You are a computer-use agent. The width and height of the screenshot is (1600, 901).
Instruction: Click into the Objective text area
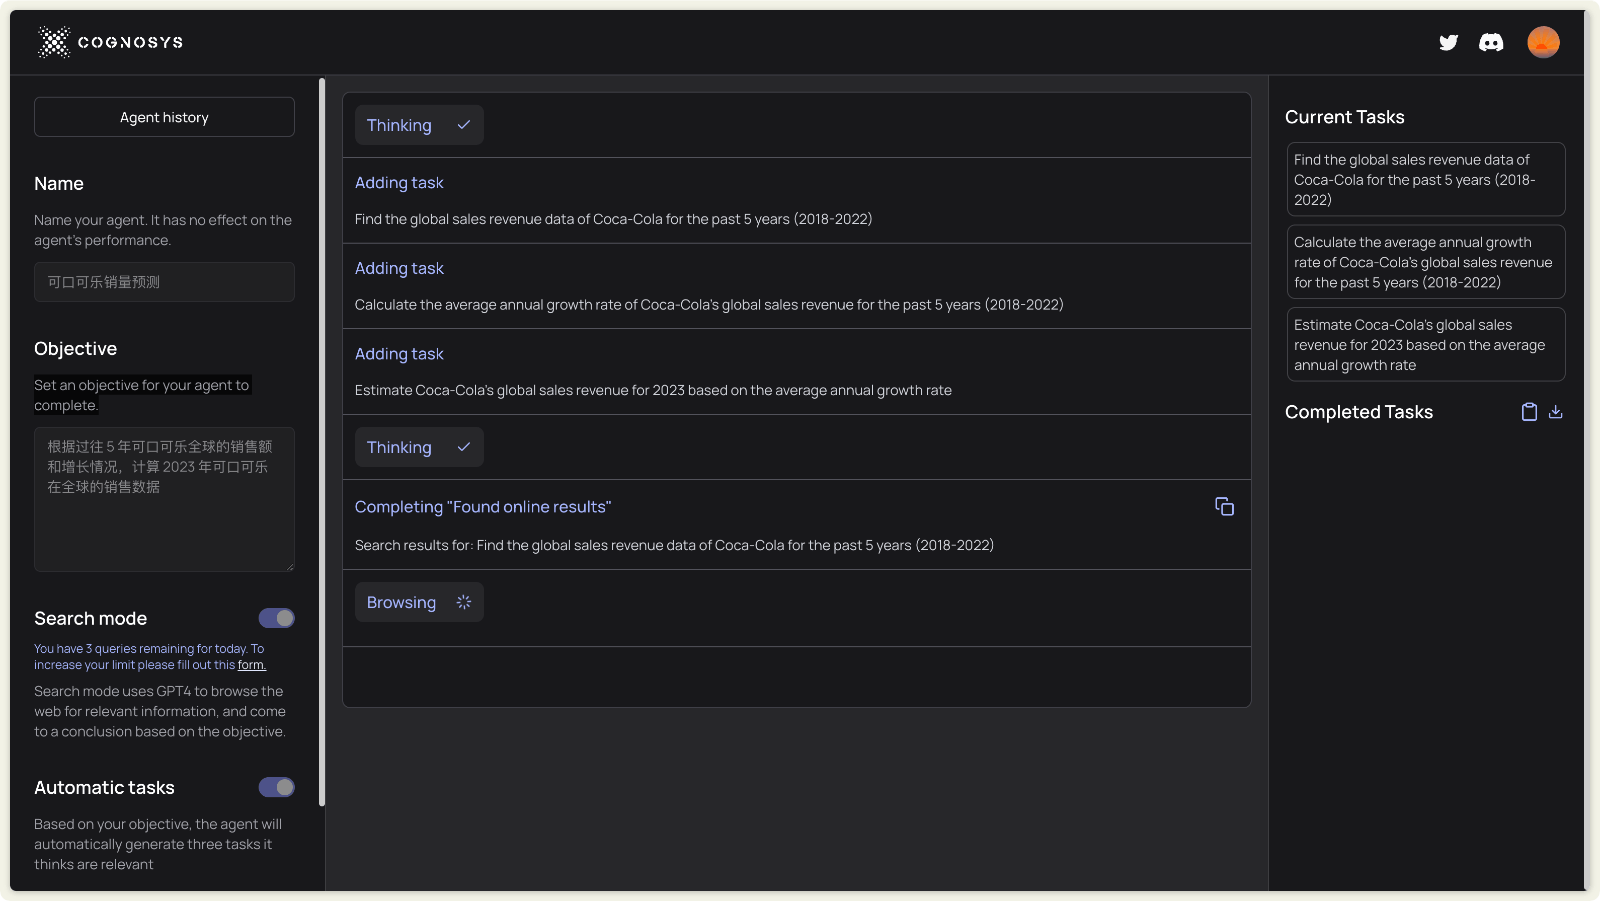tap(164, 499)
